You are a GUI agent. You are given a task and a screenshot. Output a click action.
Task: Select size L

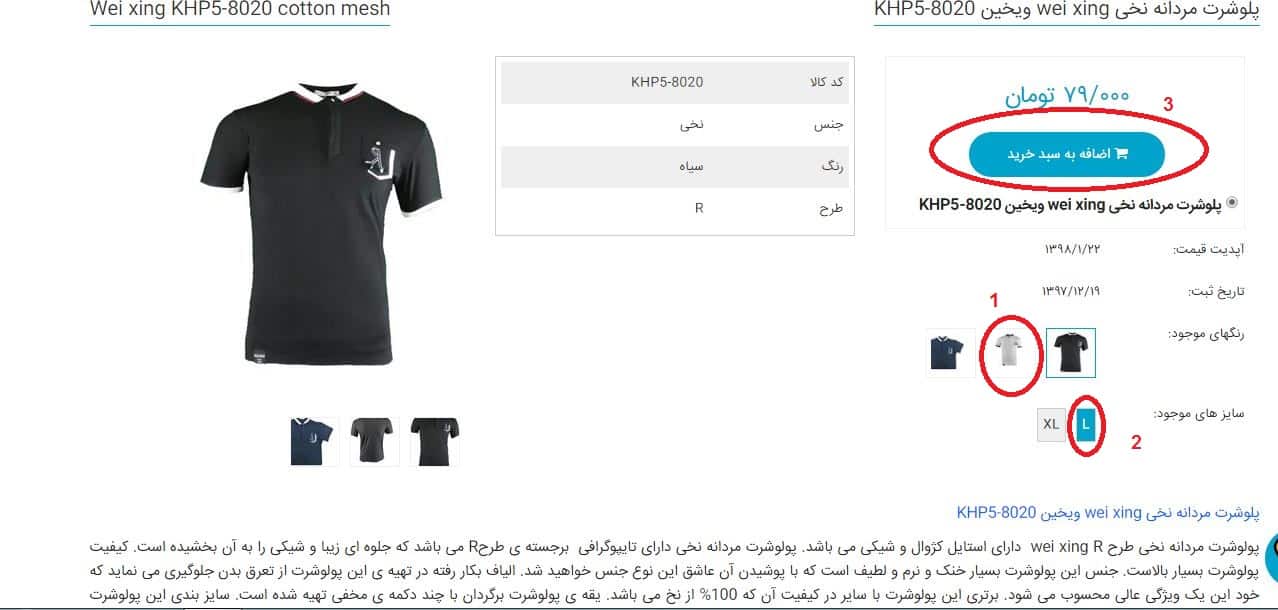coord(1086,424)
